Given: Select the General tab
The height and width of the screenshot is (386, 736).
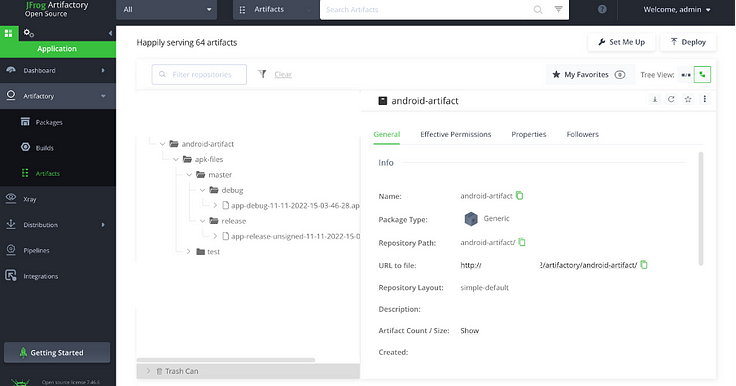Looking at the screenshot, I should [387, 134].
